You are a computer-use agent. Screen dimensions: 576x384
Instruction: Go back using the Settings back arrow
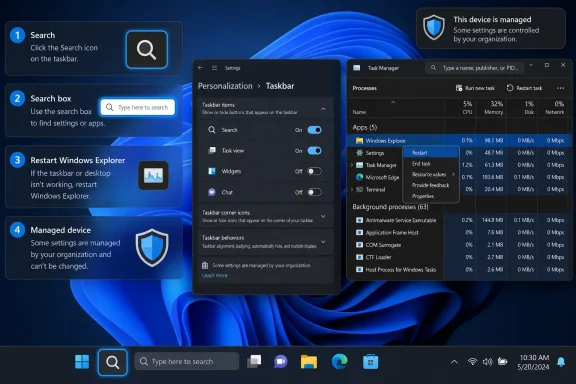coord(200,68)
